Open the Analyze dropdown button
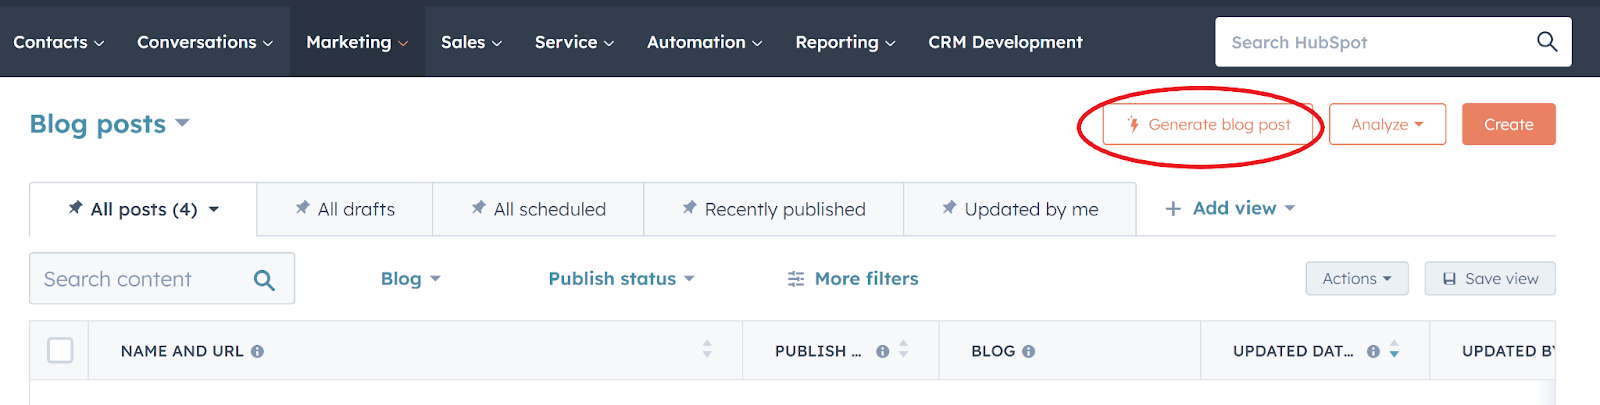 pyautogui.click(x=1387, y=124)
